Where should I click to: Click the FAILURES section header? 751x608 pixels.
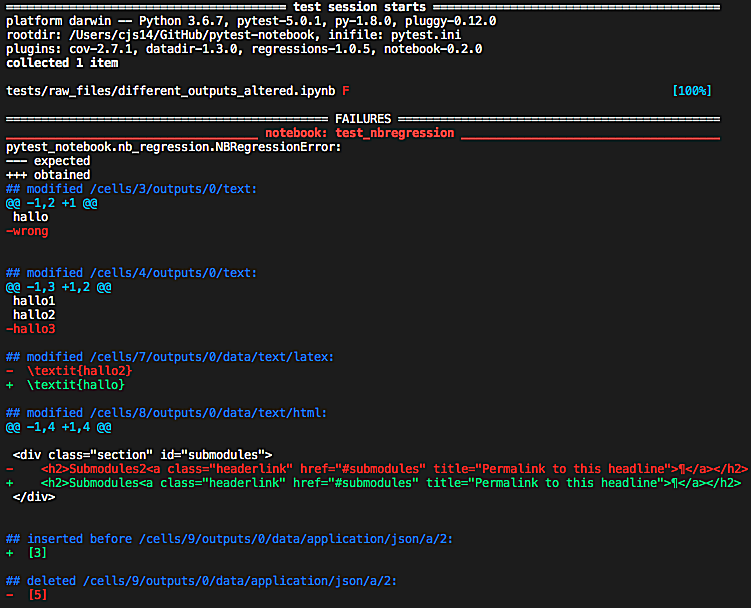(x=363, y=119)
